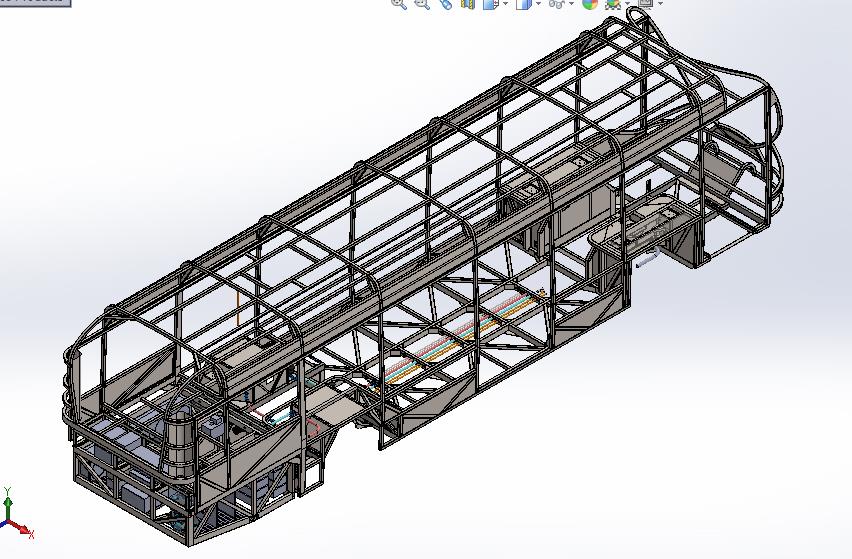This screenshot has height=559, width=852.
Task: Toggle the Section View tool
Action: coord(468,3)
